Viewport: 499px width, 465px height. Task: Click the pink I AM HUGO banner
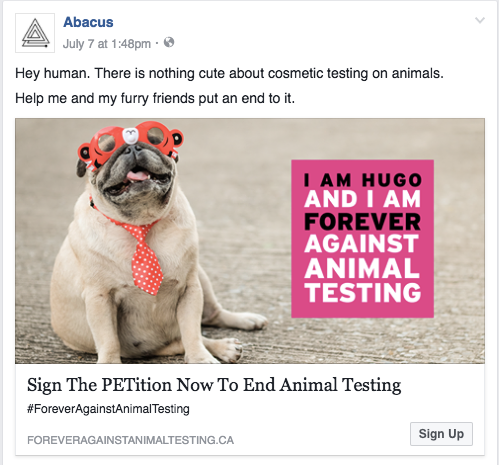[x=363, y=239]
